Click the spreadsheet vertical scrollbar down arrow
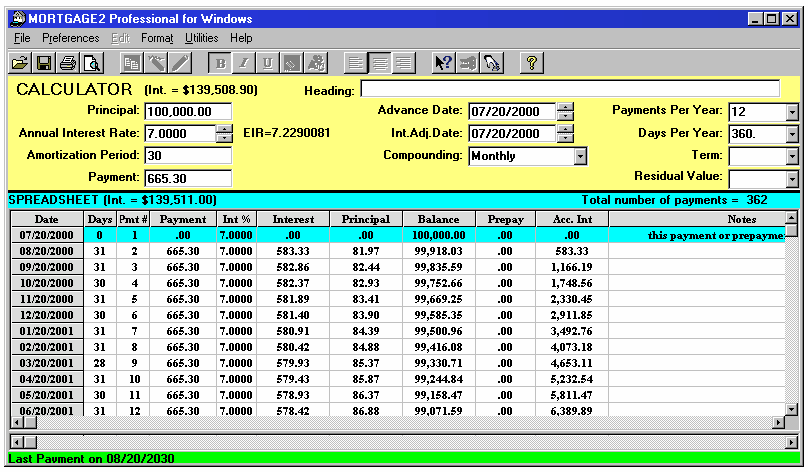 [x=792, y=421]
